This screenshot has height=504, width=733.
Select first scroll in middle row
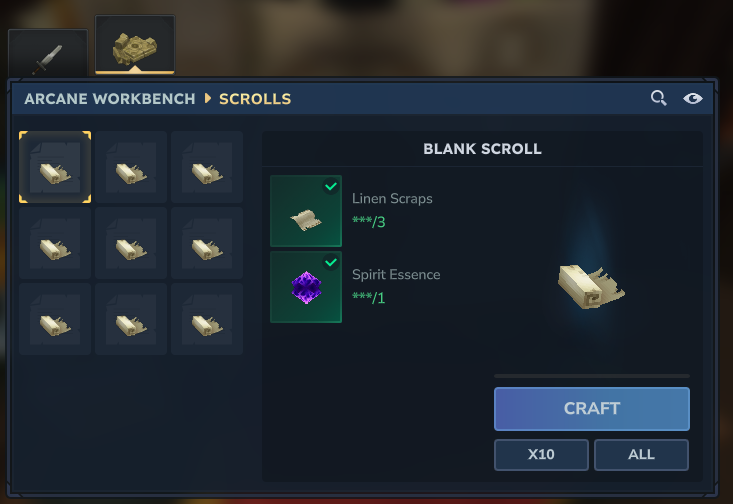point(55,243)
